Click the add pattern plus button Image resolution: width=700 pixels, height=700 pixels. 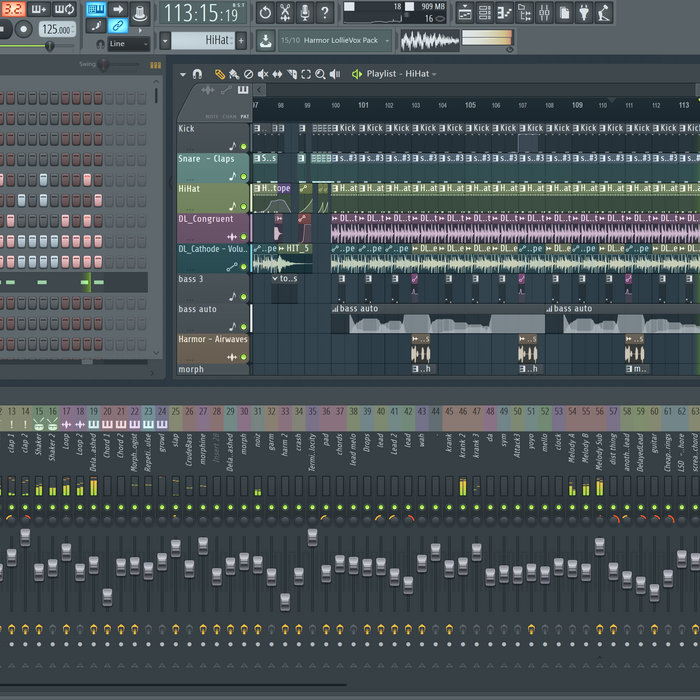click(241, 41)
